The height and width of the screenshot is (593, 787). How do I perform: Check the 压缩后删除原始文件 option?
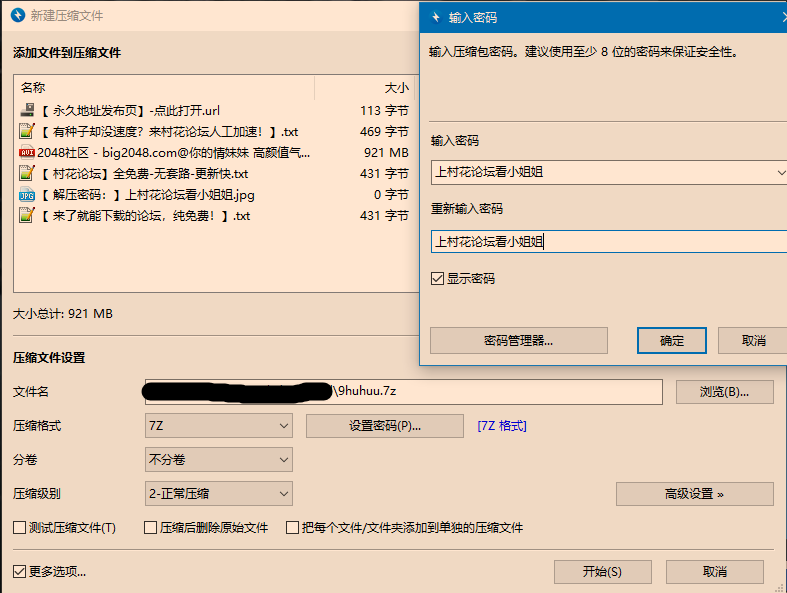151,528
